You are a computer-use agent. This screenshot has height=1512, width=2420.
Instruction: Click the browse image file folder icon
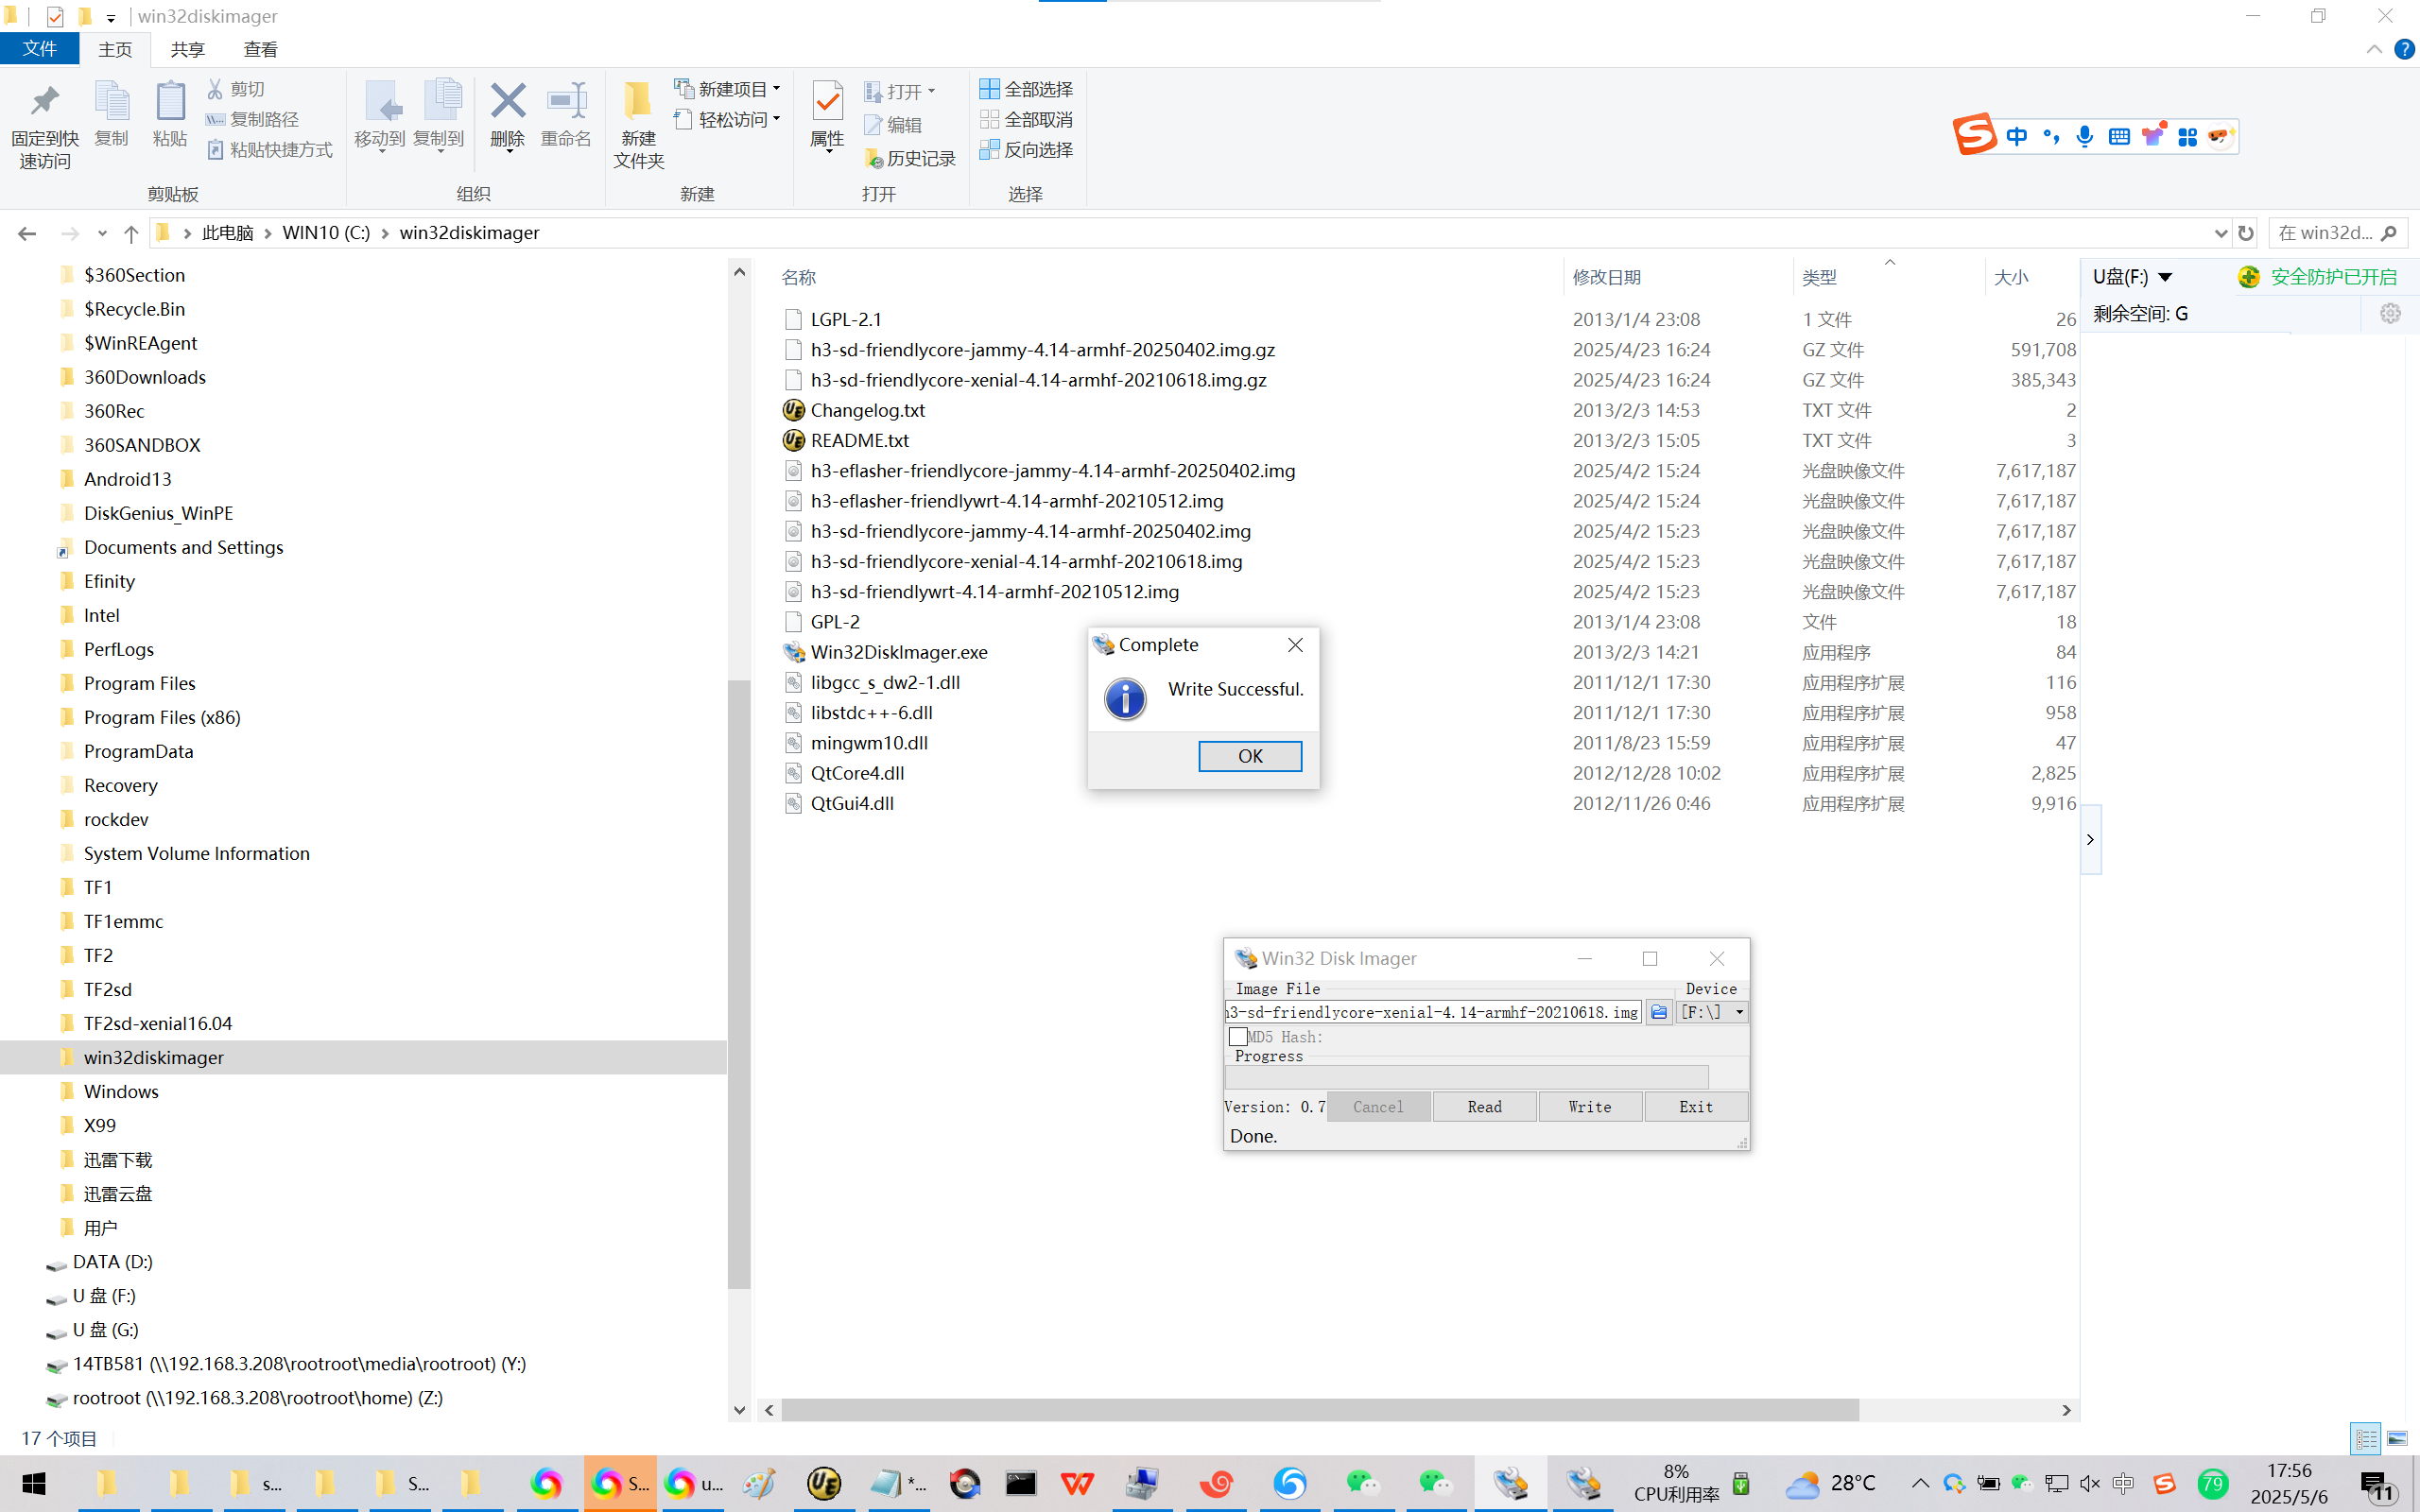[x=1658, y=1012]
